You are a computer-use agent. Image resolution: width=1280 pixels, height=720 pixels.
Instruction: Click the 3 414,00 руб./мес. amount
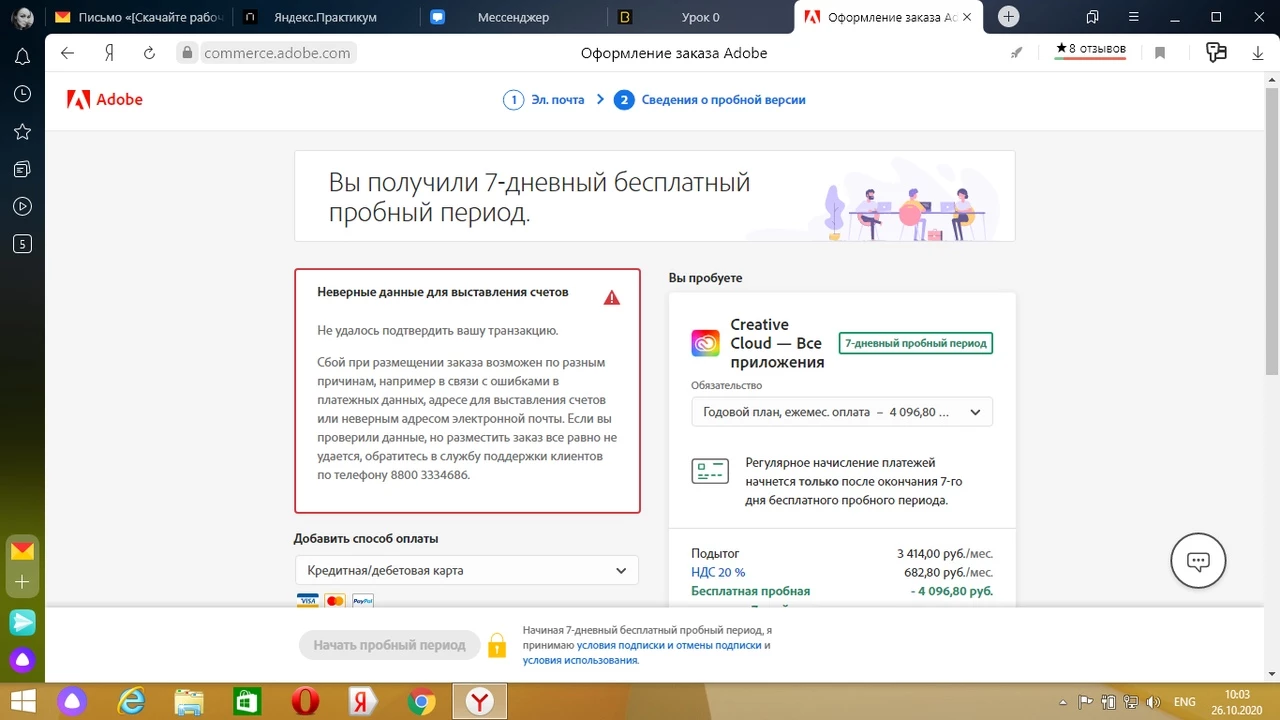point(945,553)
